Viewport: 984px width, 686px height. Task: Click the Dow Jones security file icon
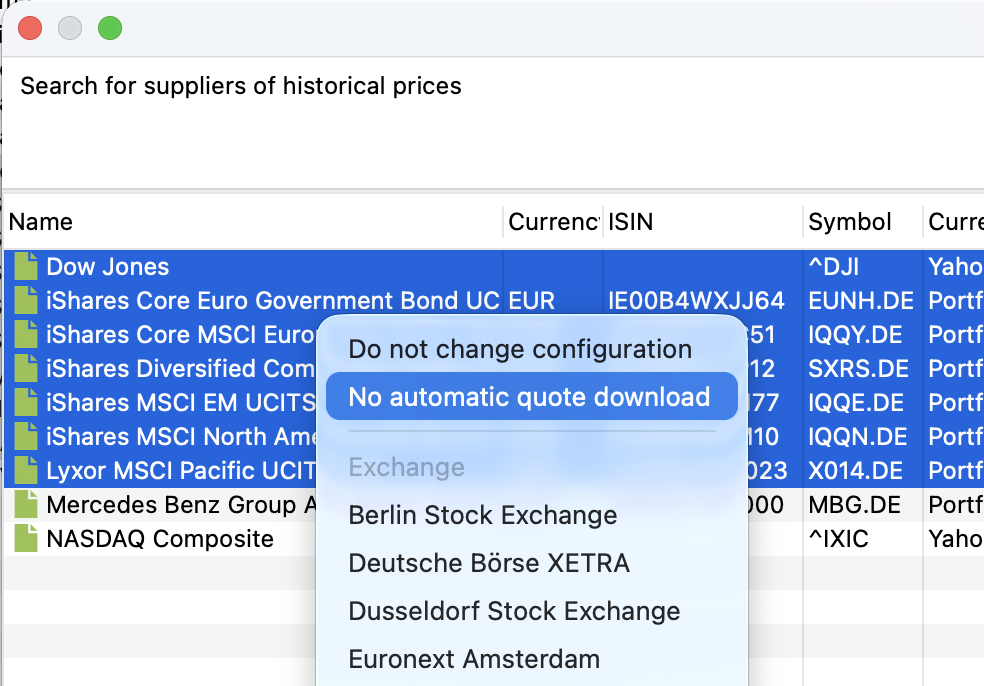(26, 267)
